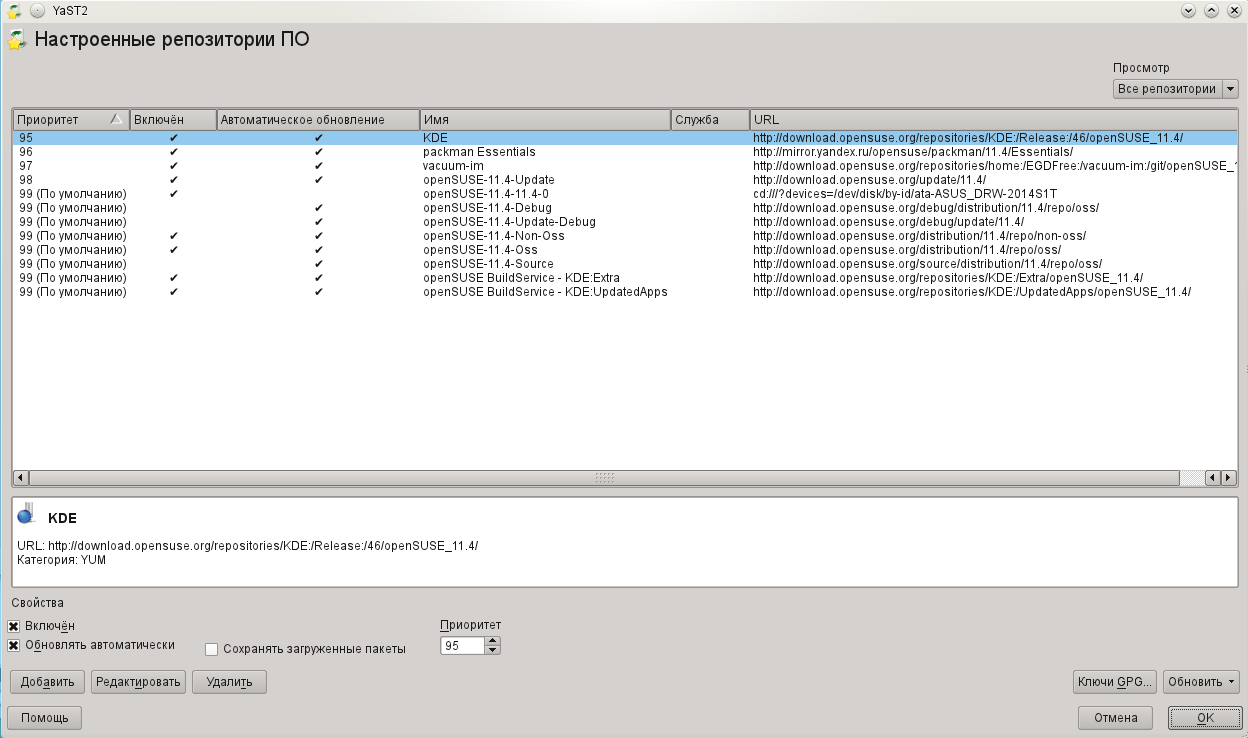Click the cd:///?devices URL cell
The height and width of the screenshot is (738, 1248).
point(905,194)
